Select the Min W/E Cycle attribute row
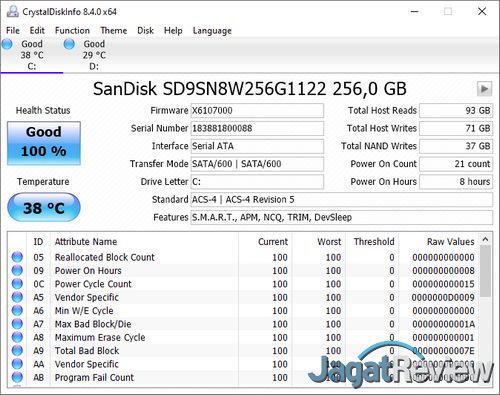The width and height of the screenshot is (500, 395). [244, 311]
